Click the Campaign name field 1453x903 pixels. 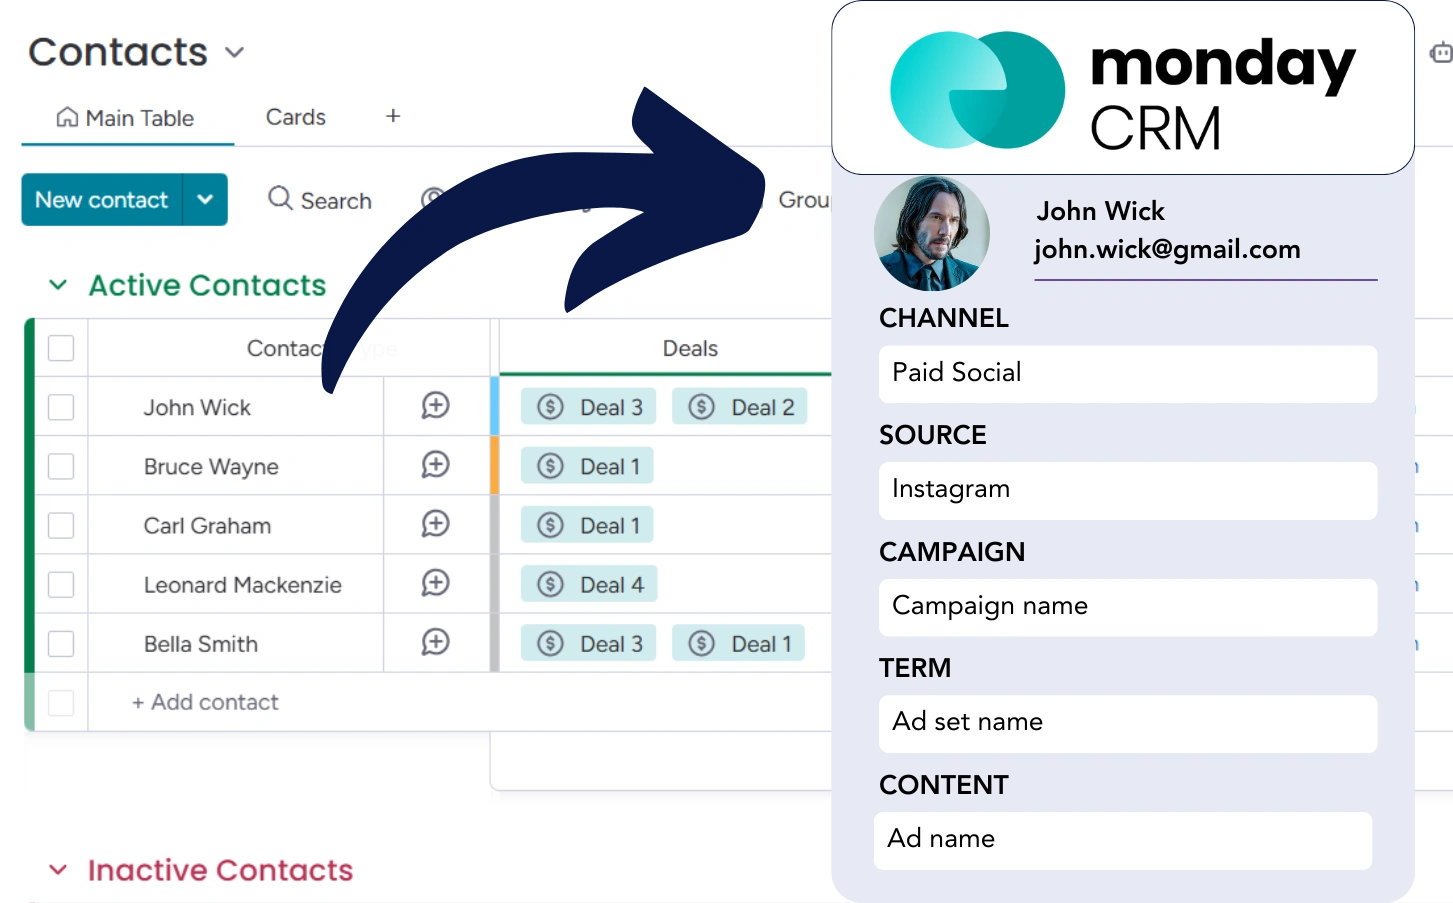point(1128,607)
